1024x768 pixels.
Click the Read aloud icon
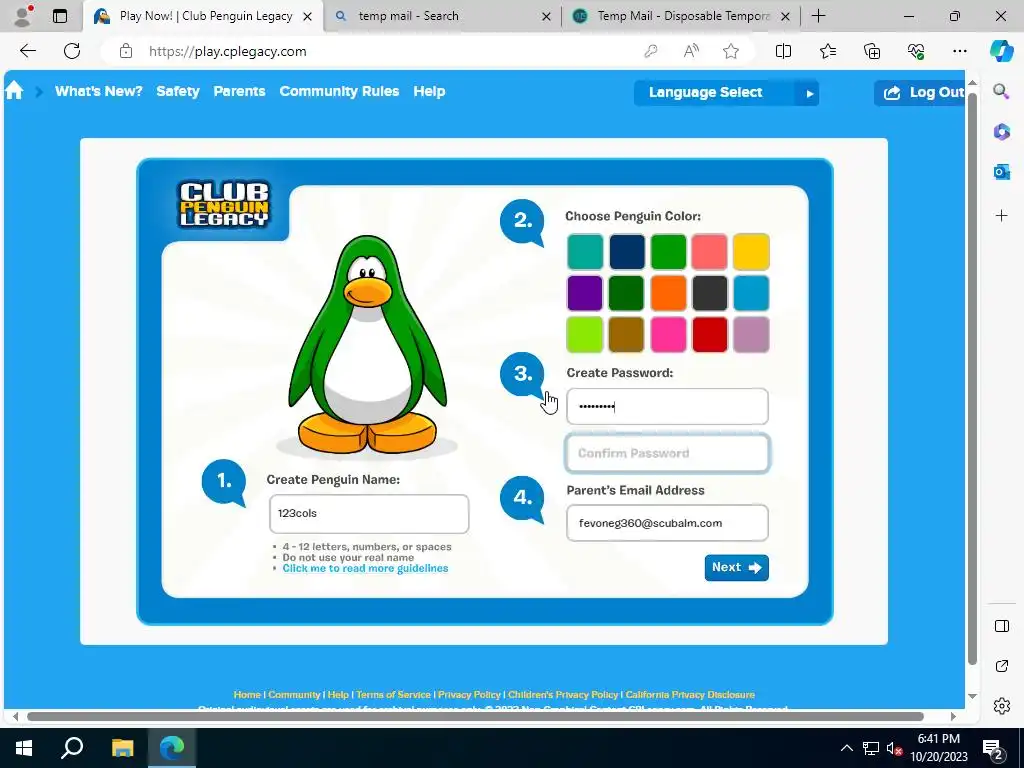691,51
